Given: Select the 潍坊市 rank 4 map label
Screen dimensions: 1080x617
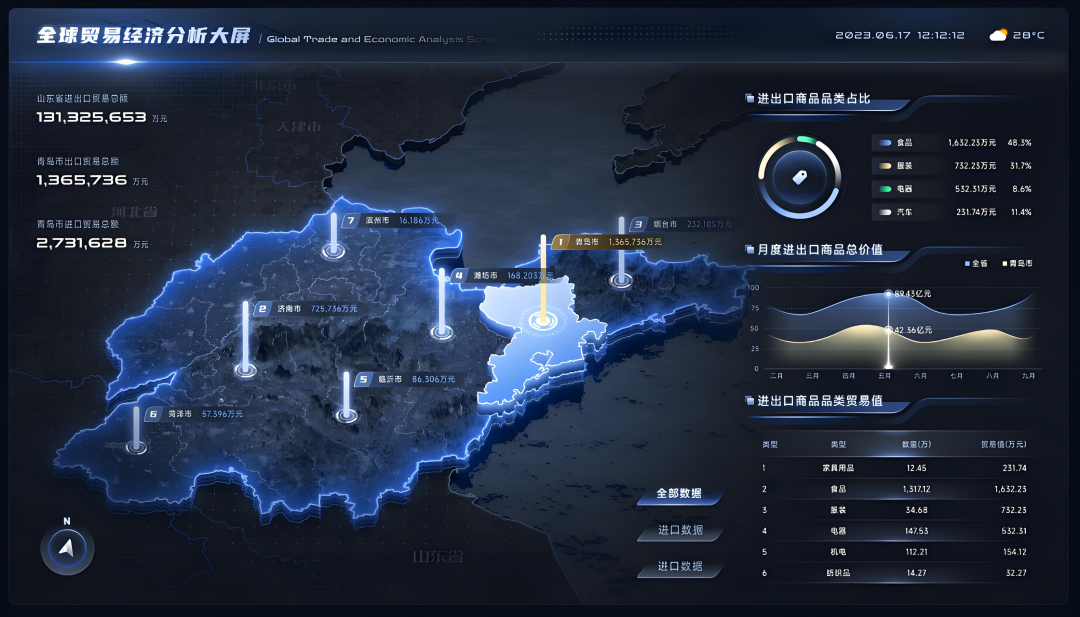Looking at the screenshot, I should click(500, 275).
